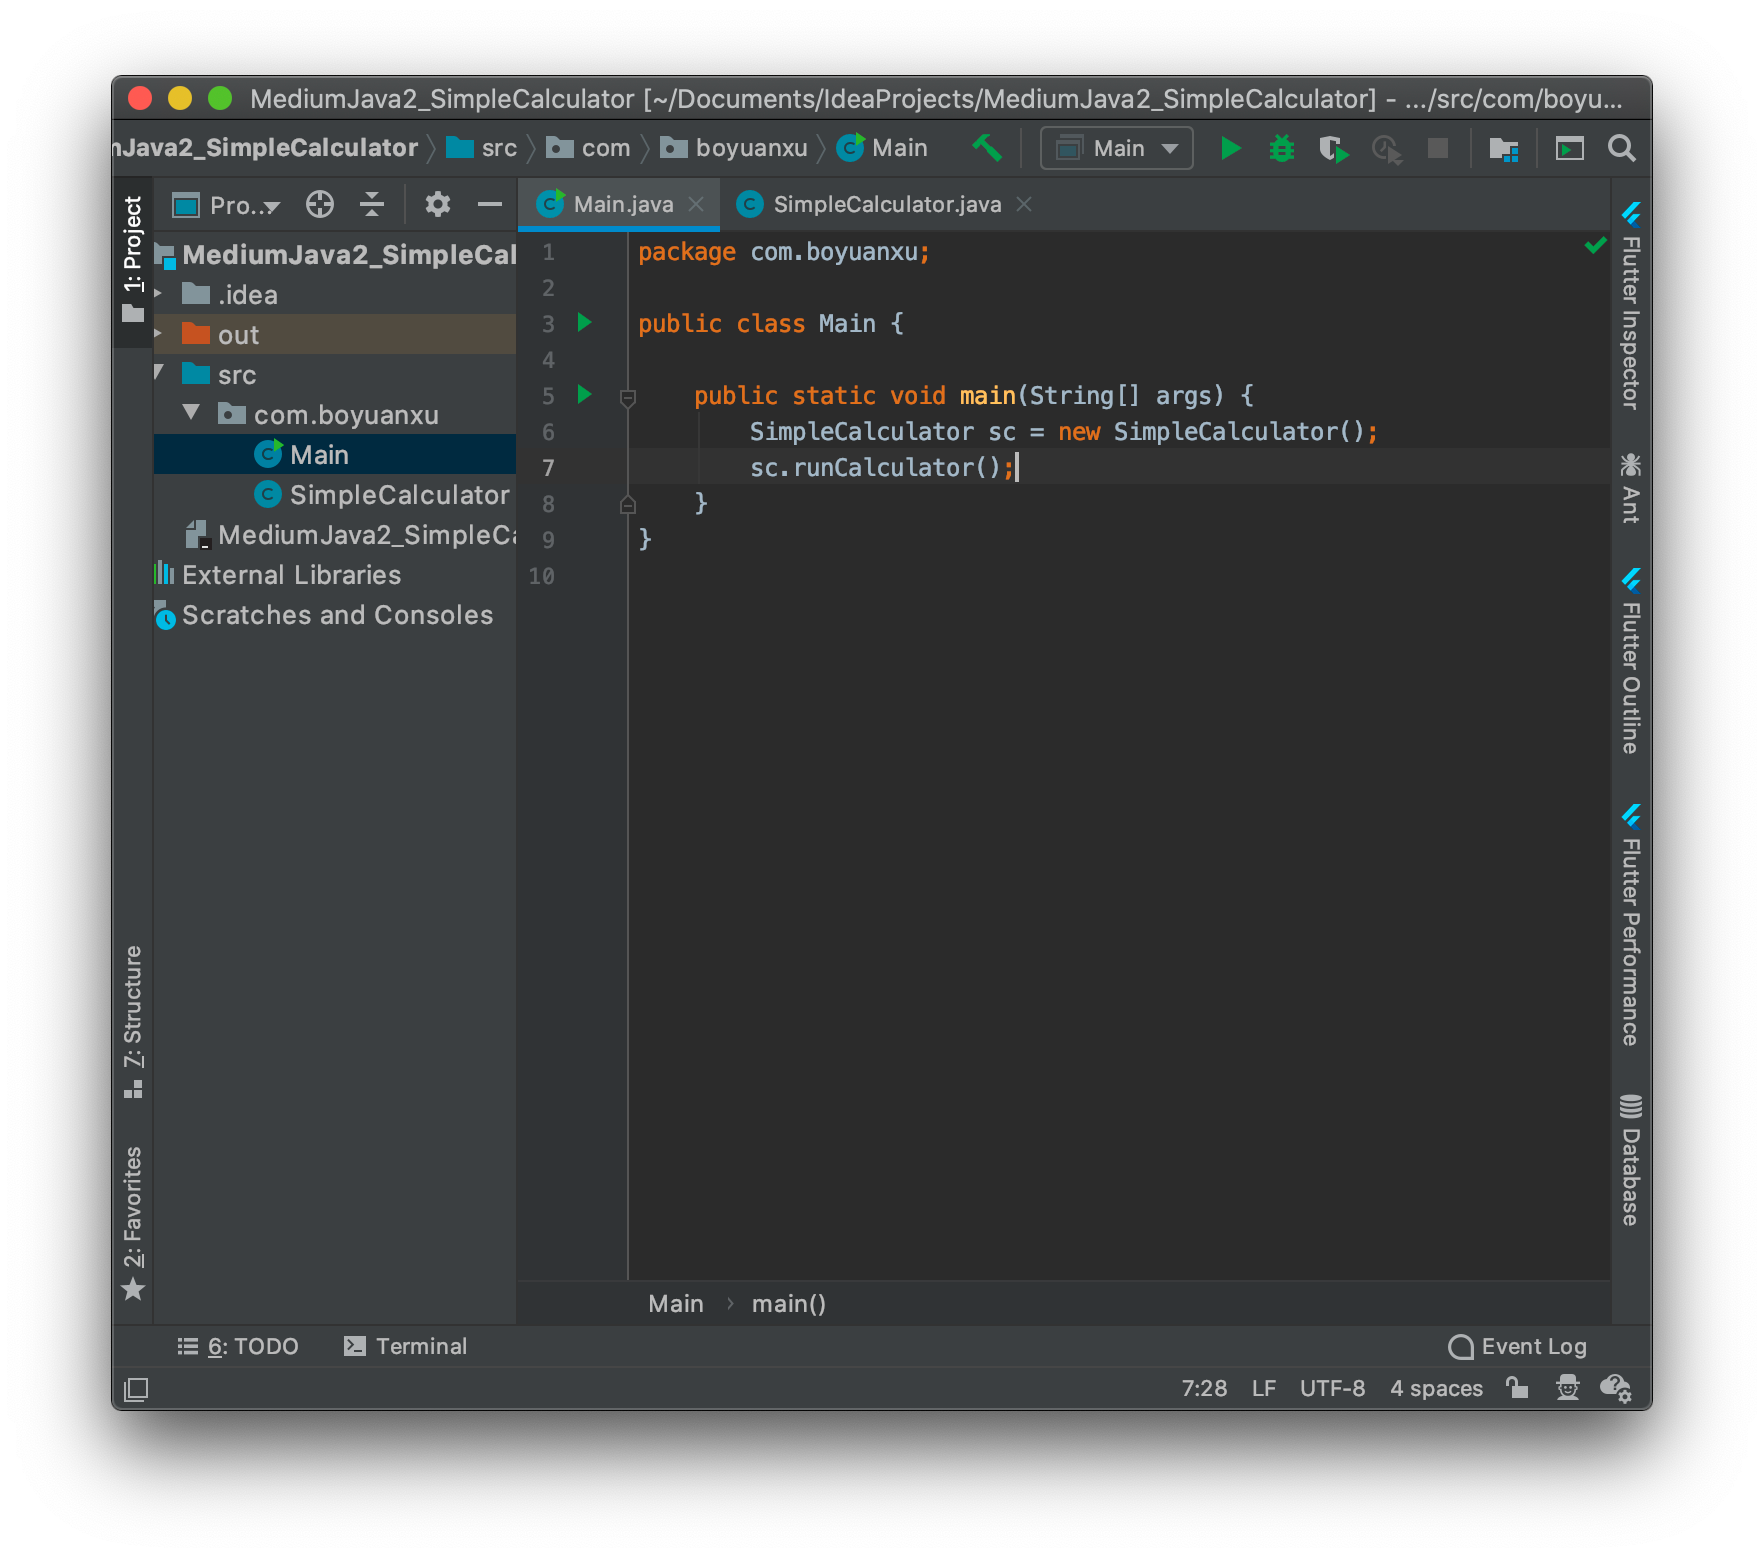The width and height of the screenshot is (1764, 1558).
Task: Build the project using the hammer icon
Action: [x=987, y=147]
